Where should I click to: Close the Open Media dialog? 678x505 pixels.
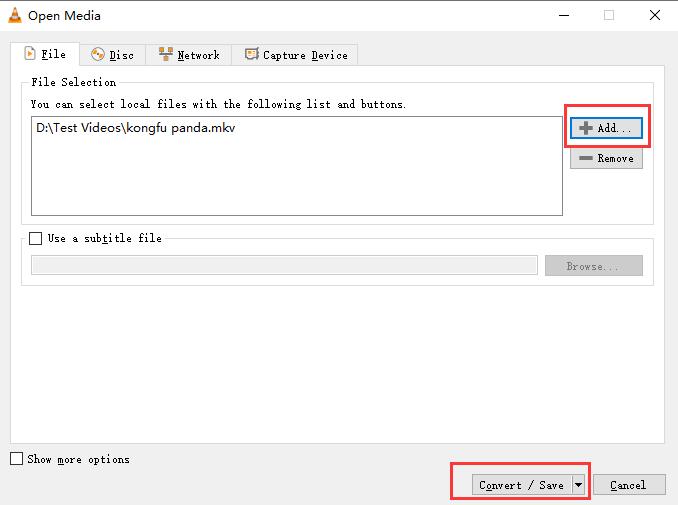tap(655, 16)
